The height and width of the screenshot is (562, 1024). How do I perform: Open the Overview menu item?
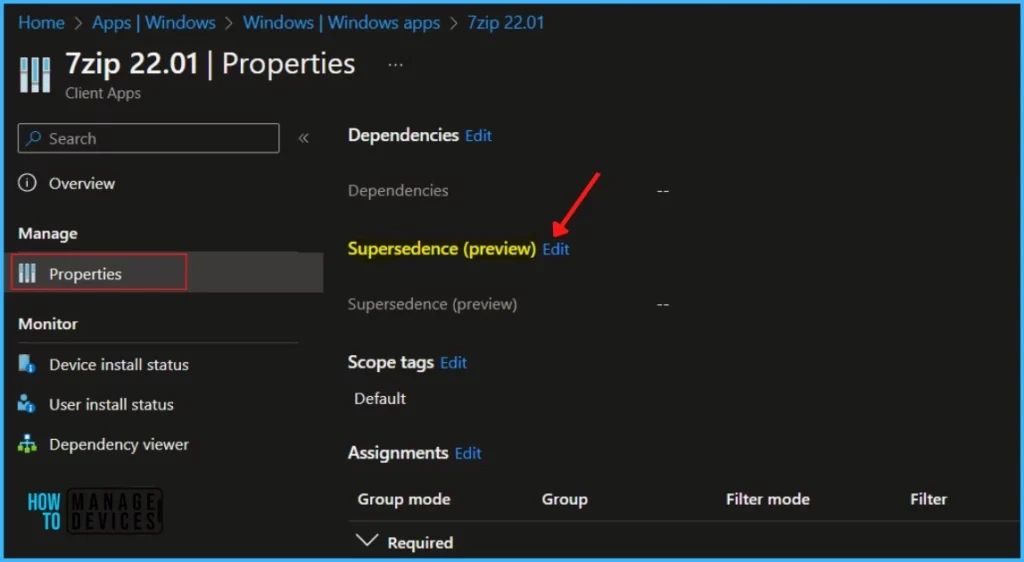[x=82, y=183]
